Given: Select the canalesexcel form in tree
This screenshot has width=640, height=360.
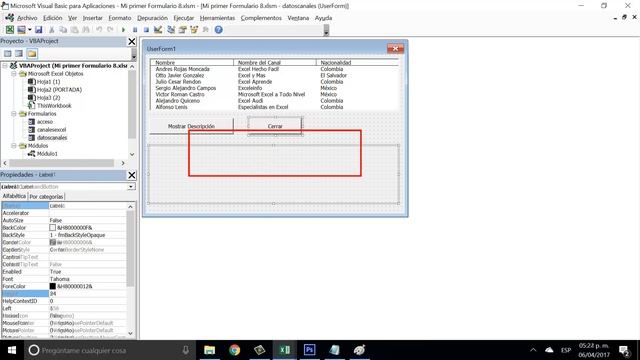Looking at the screenshot, I should pyautogui.click(x=51, y=129).
